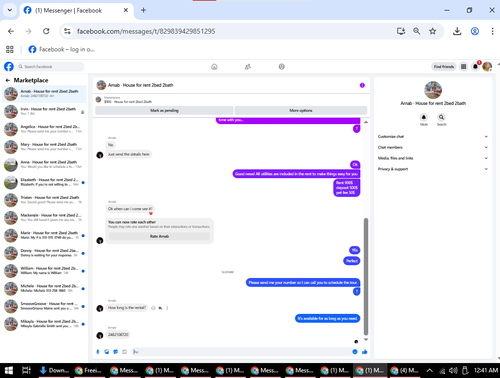This screenshot has height=378, width=500.
Task: Open the Tristan conversation in list
Action: coord(44,200)
